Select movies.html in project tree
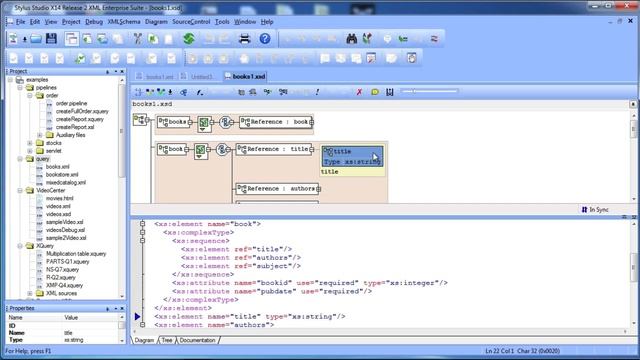This screenshot has width=640, height=360. 60,198
